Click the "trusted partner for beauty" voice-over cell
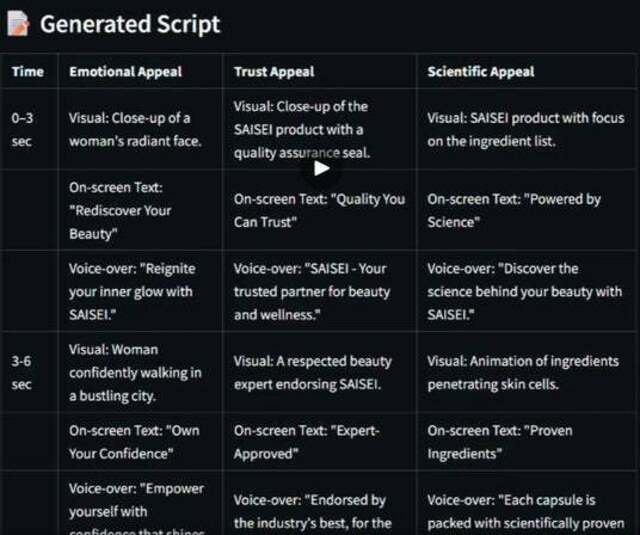 click(320, 291)
